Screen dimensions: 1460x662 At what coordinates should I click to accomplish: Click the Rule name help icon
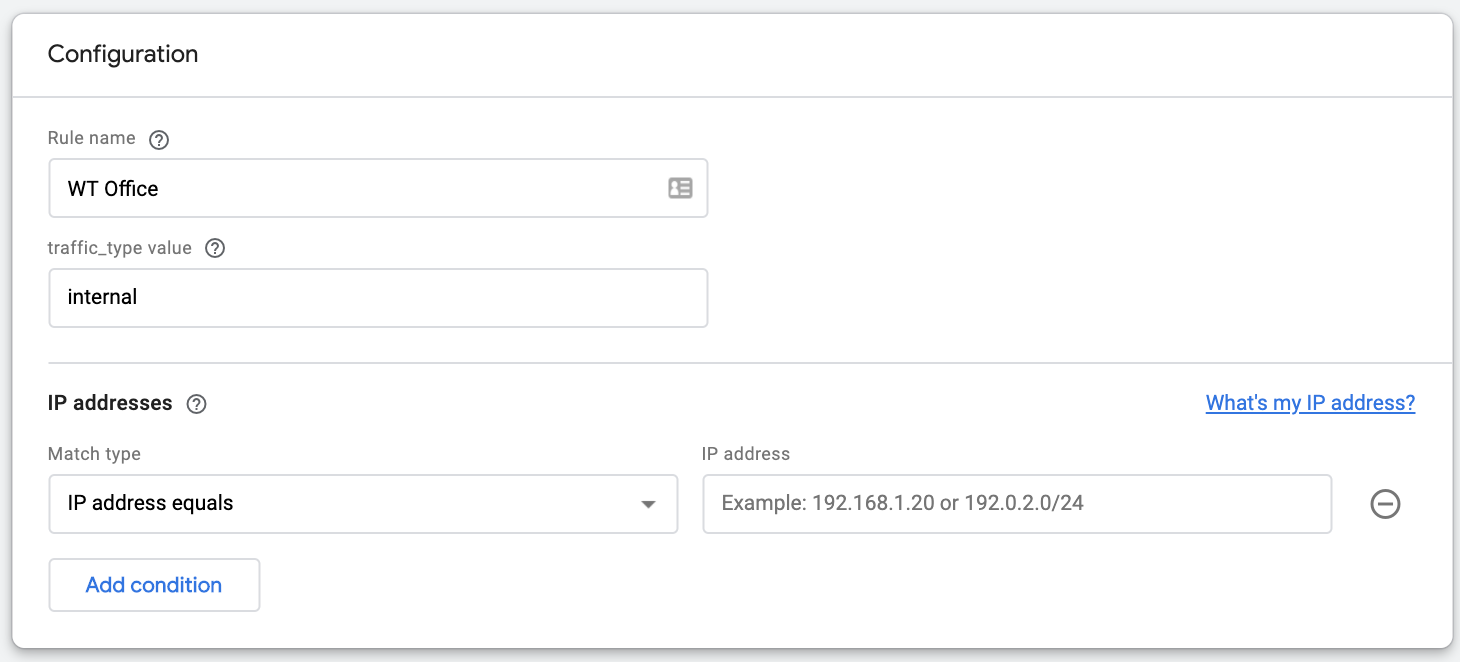159,139
